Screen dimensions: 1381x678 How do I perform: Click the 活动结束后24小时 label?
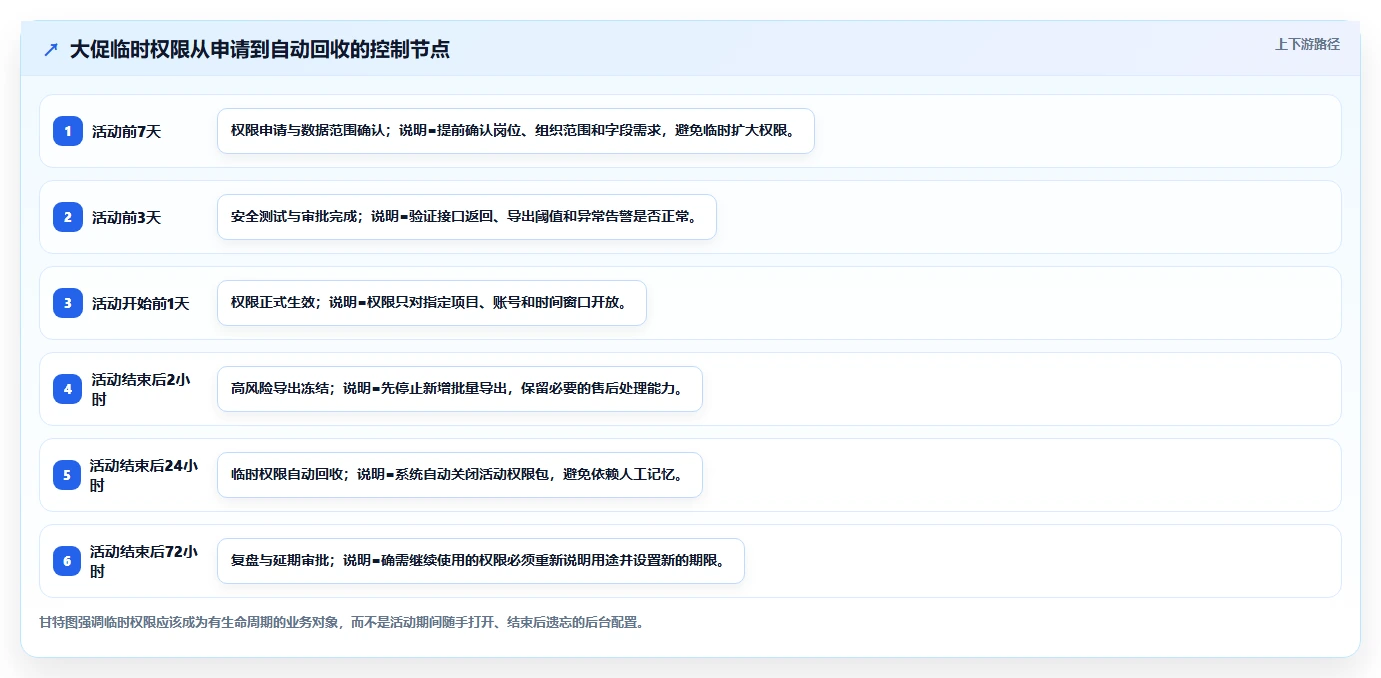pos(144,475)
